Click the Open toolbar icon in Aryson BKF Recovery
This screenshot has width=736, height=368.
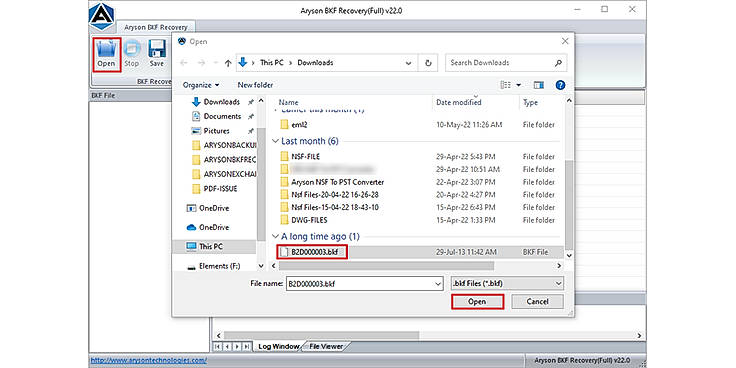pyautogui.click(x=107, y=55)
